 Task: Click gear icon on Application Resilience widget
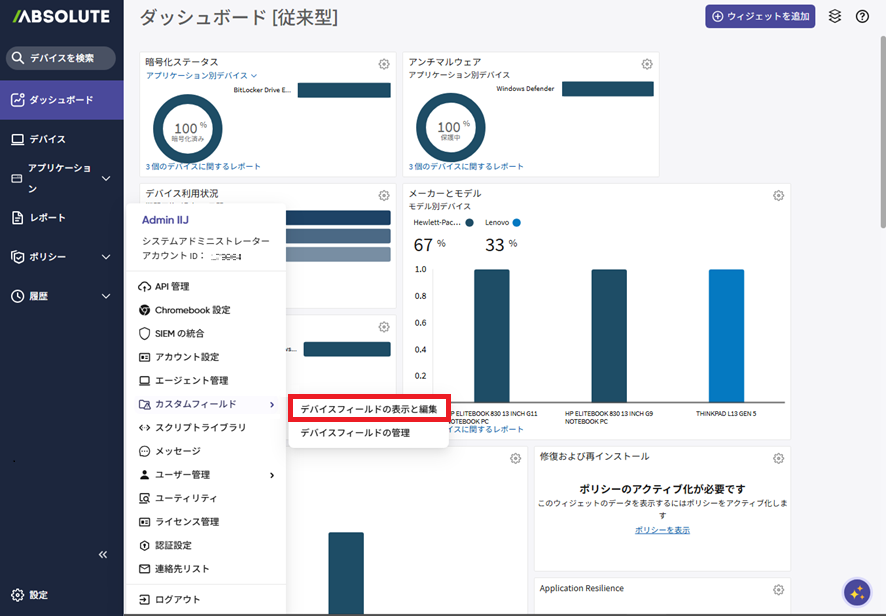pos(778,591)
